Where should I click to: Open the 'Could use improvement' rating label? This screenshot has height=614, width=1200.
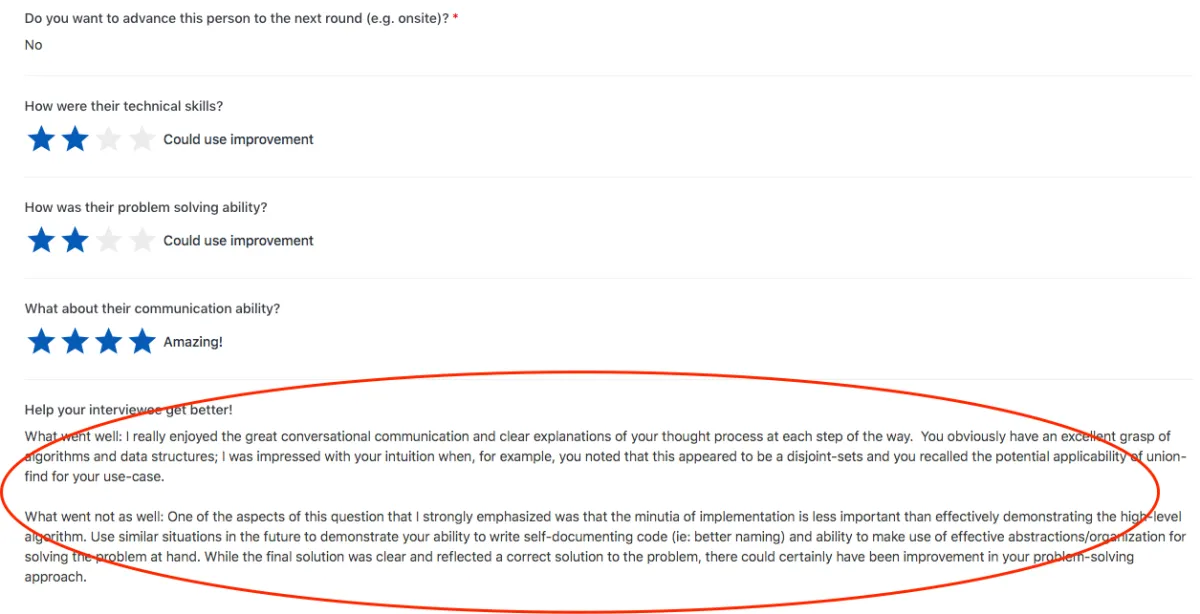pyautogui.click(x=238, y=139)
